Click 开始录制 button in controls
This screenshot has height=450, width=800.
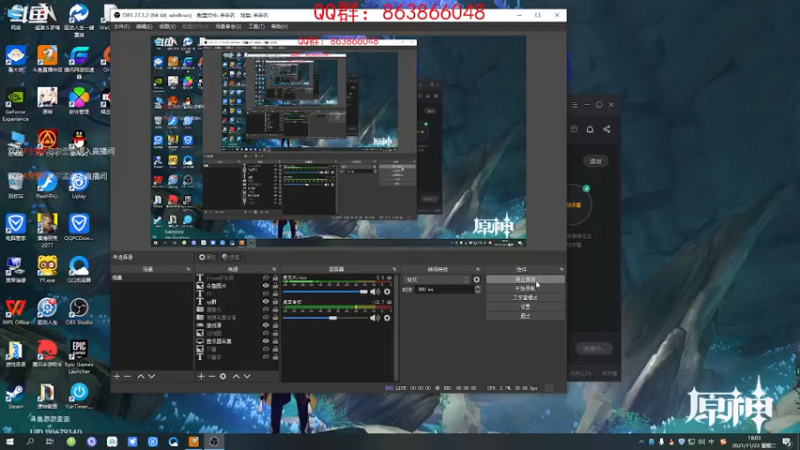(525, 289)
